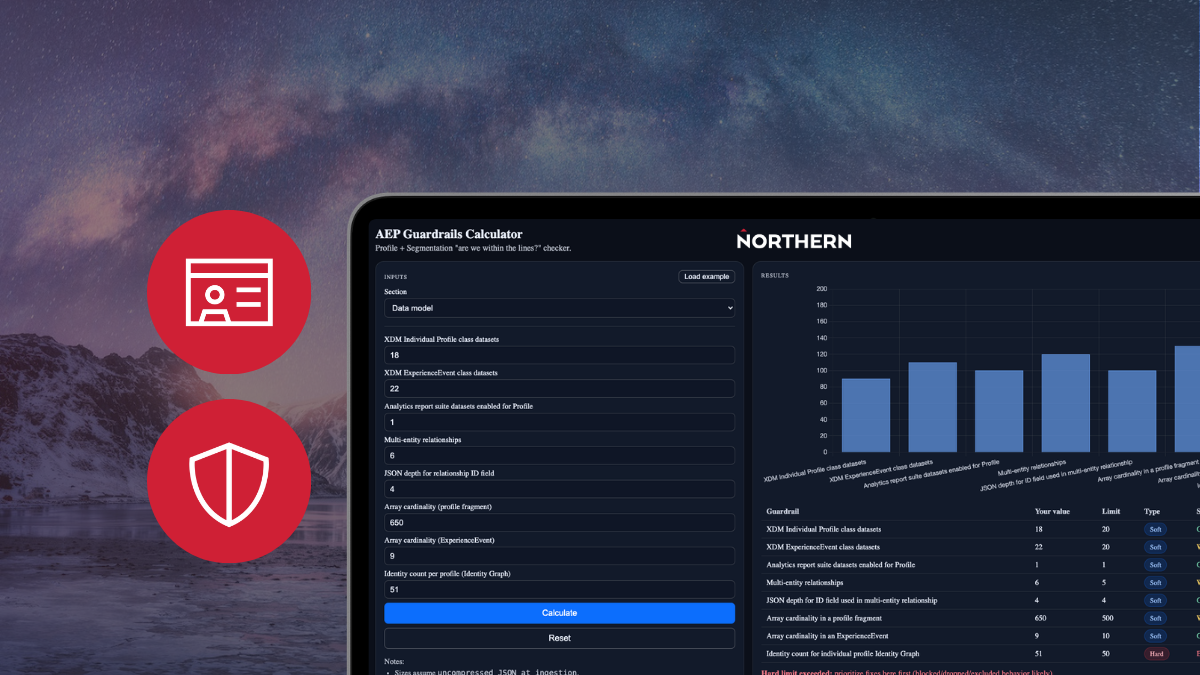Click the chart bar reaching 110

click(932, 407)
